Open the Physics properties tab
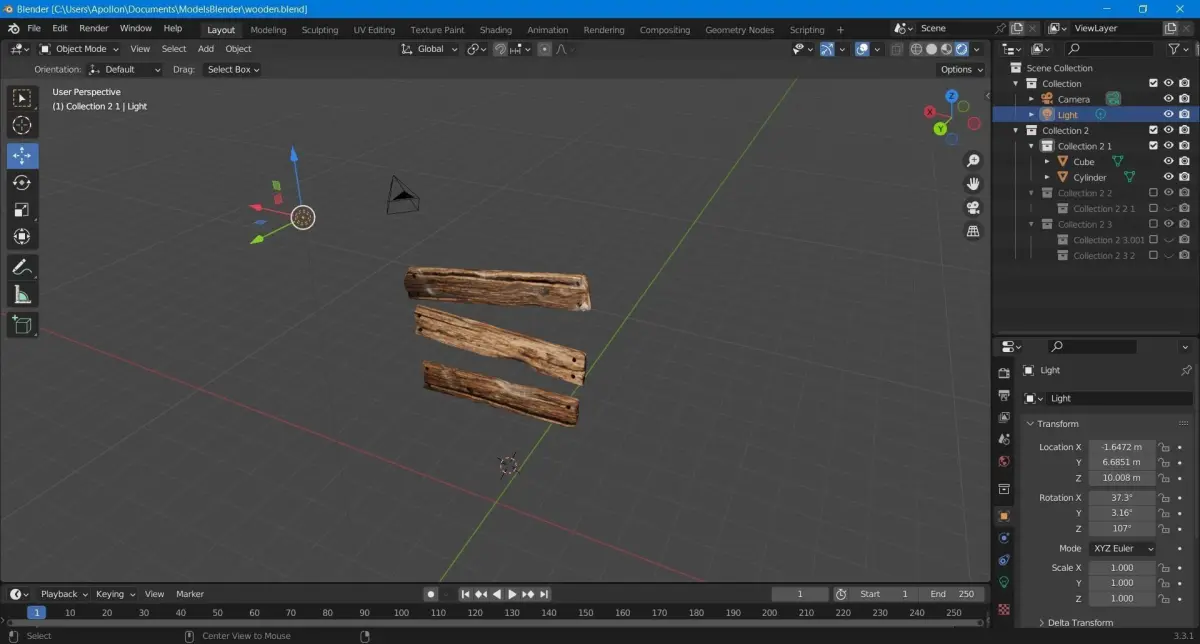 (1004, 538)
